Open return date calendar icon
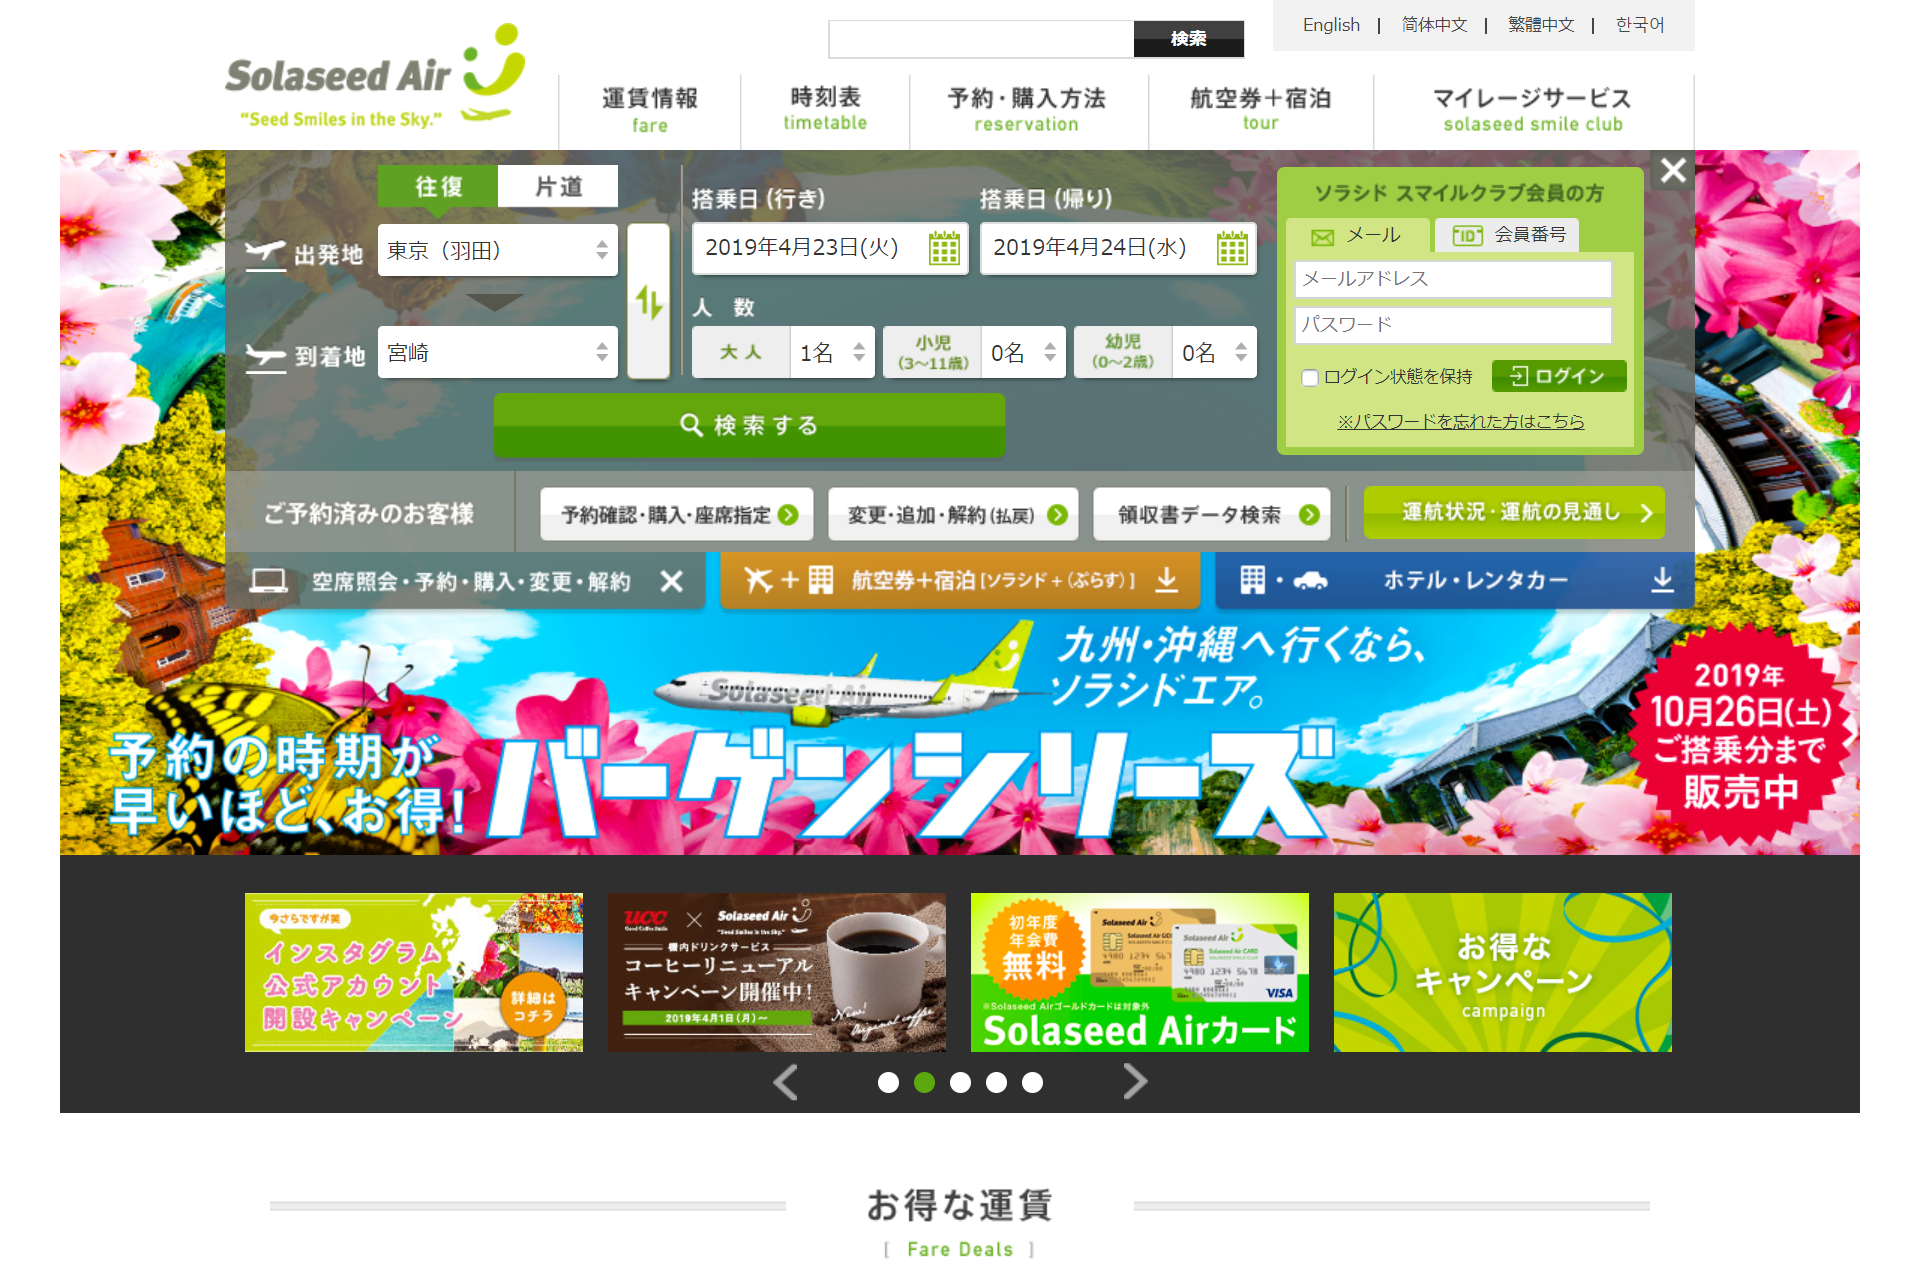The image size is (1920, 1280). point(1232,248)
